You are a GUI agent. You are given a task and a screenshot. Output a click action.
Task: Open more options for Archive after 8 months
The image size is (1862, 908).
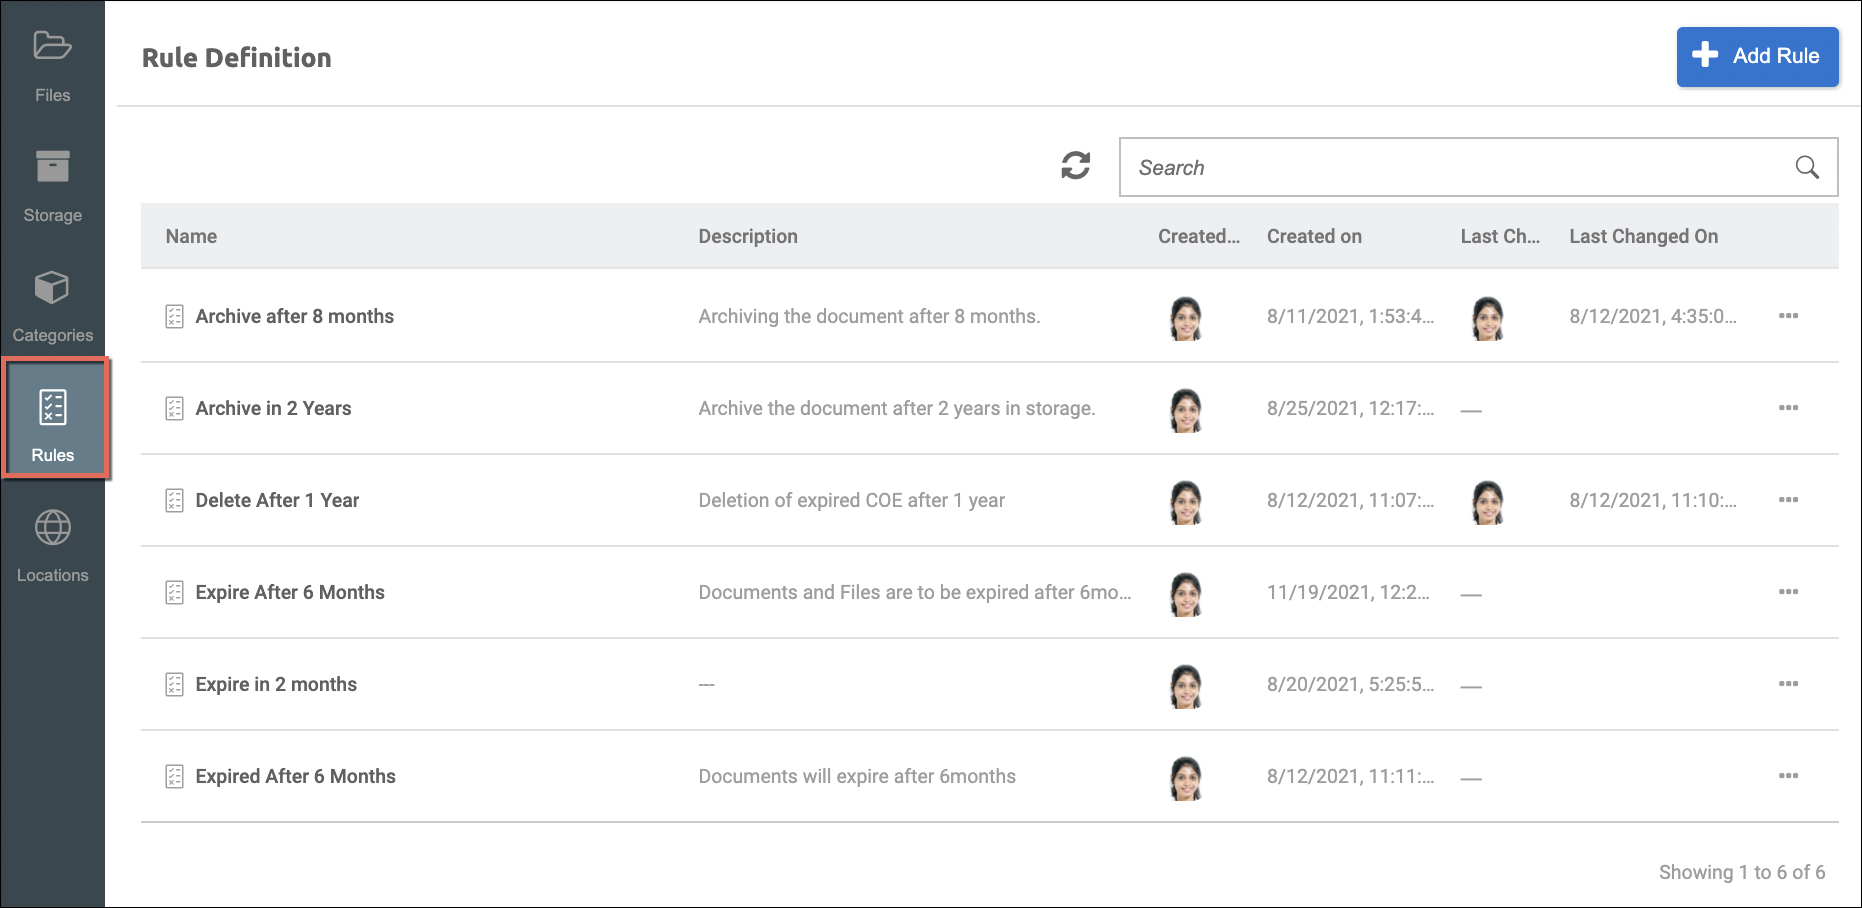(1788, 316)
